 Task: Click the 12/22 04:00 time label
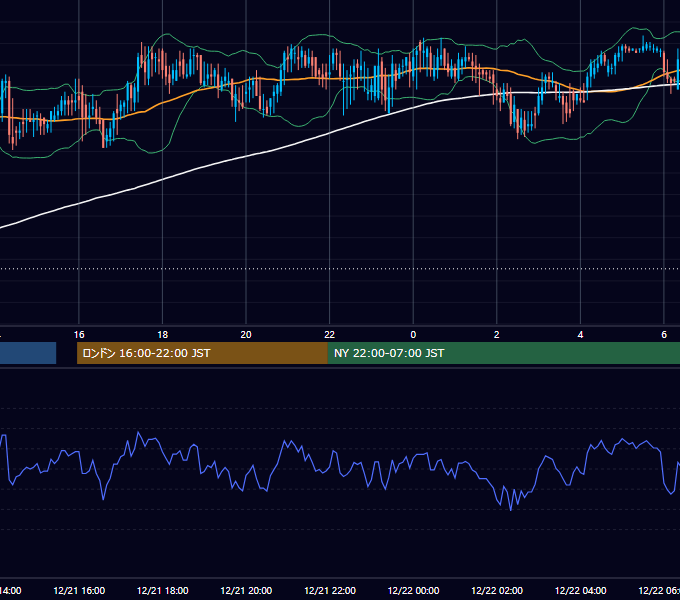pos(581,590)
